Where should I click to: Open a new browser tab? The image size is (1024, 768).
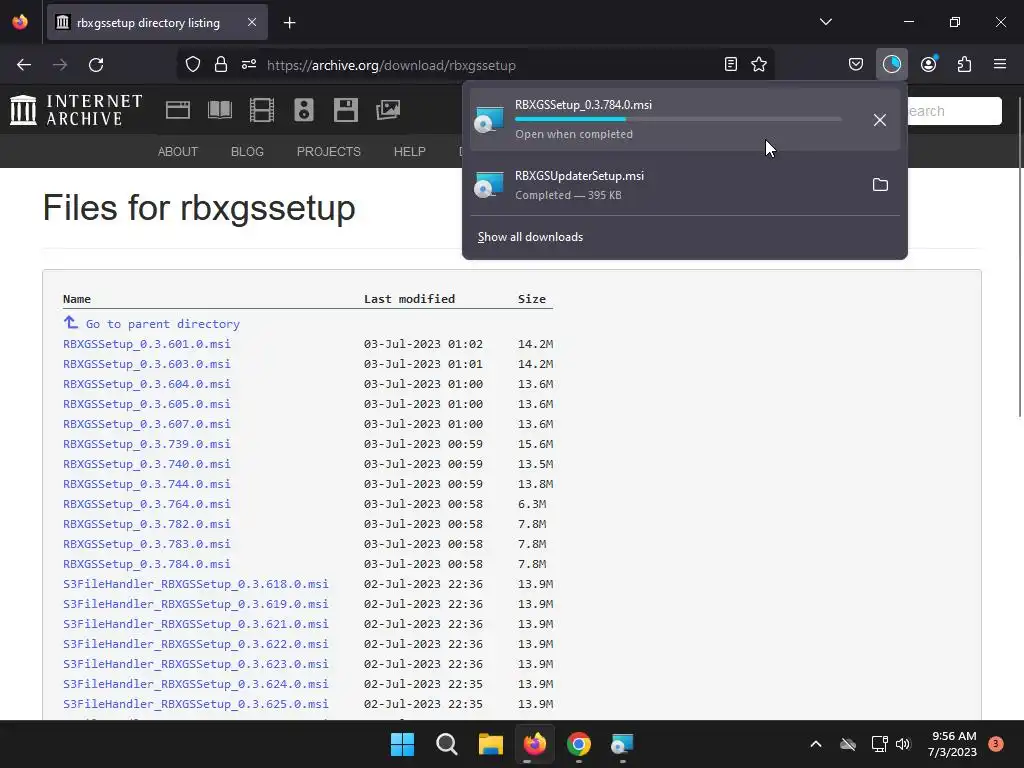(x=289, y=23)
